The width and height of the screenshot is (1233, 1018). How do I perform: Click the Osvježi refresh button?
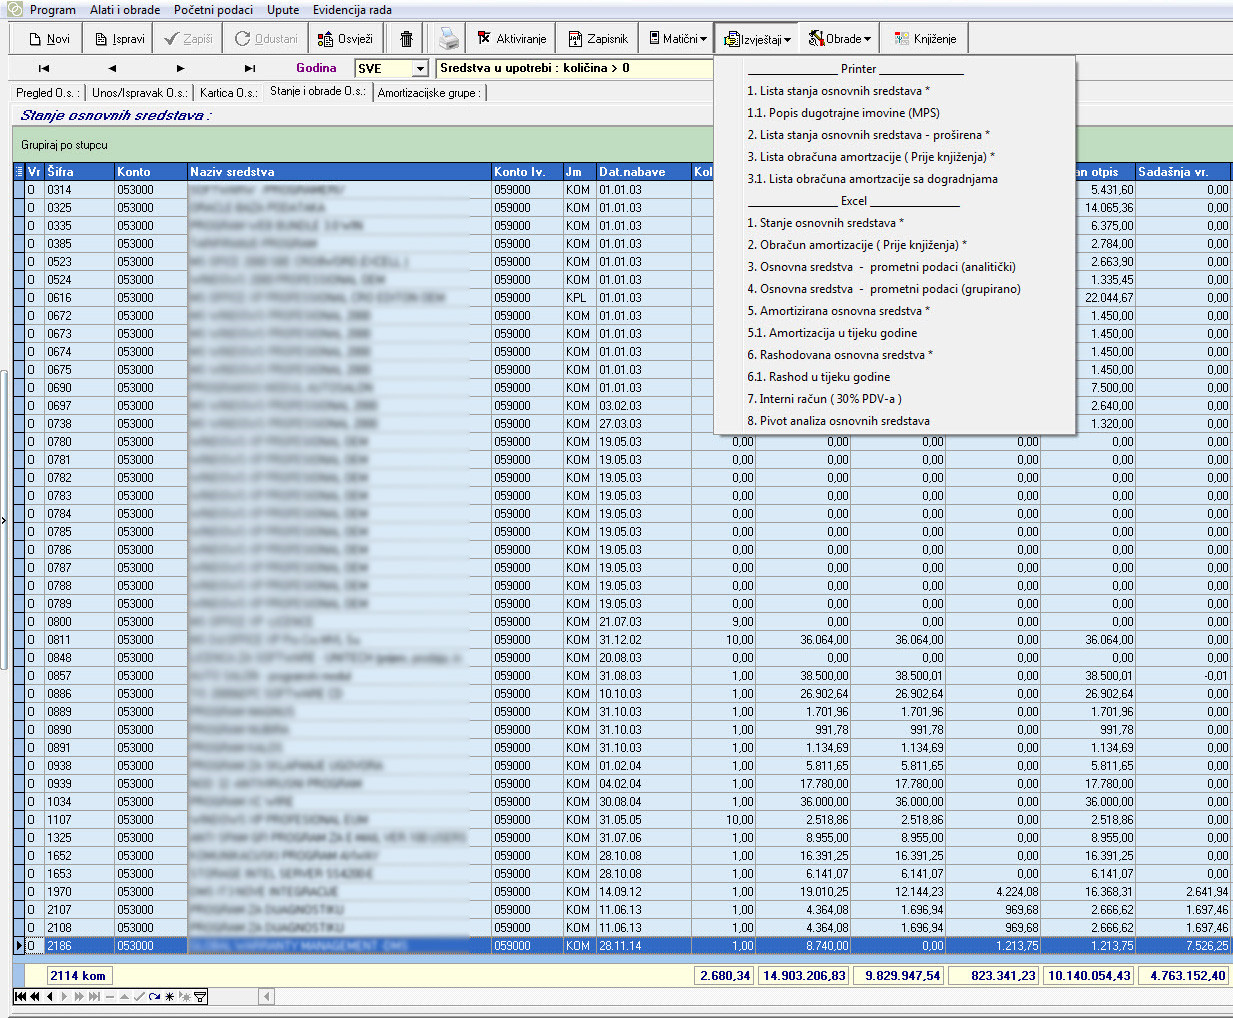[345, 39]
